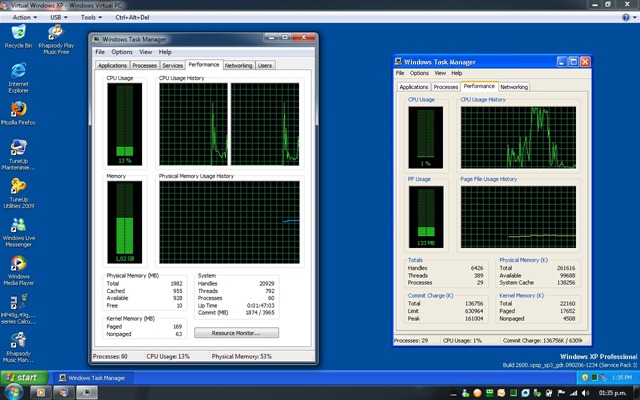The width and height of the screenshot is (640, 400).
Task: Switch to Applications tab in XP Task Manager
Action: [x=414, y=87]
